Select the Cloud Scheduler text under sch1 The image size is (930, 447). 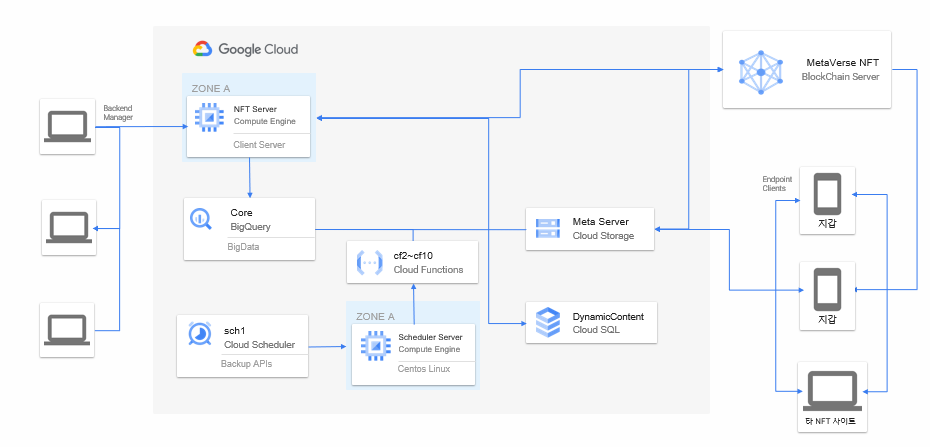[x=259, y=344]
